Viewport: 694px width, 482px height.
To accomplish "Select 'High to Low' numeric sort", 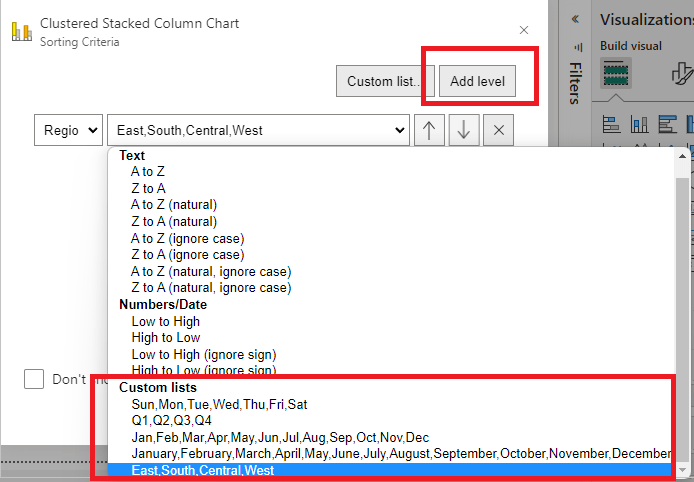I will (166, 338).
